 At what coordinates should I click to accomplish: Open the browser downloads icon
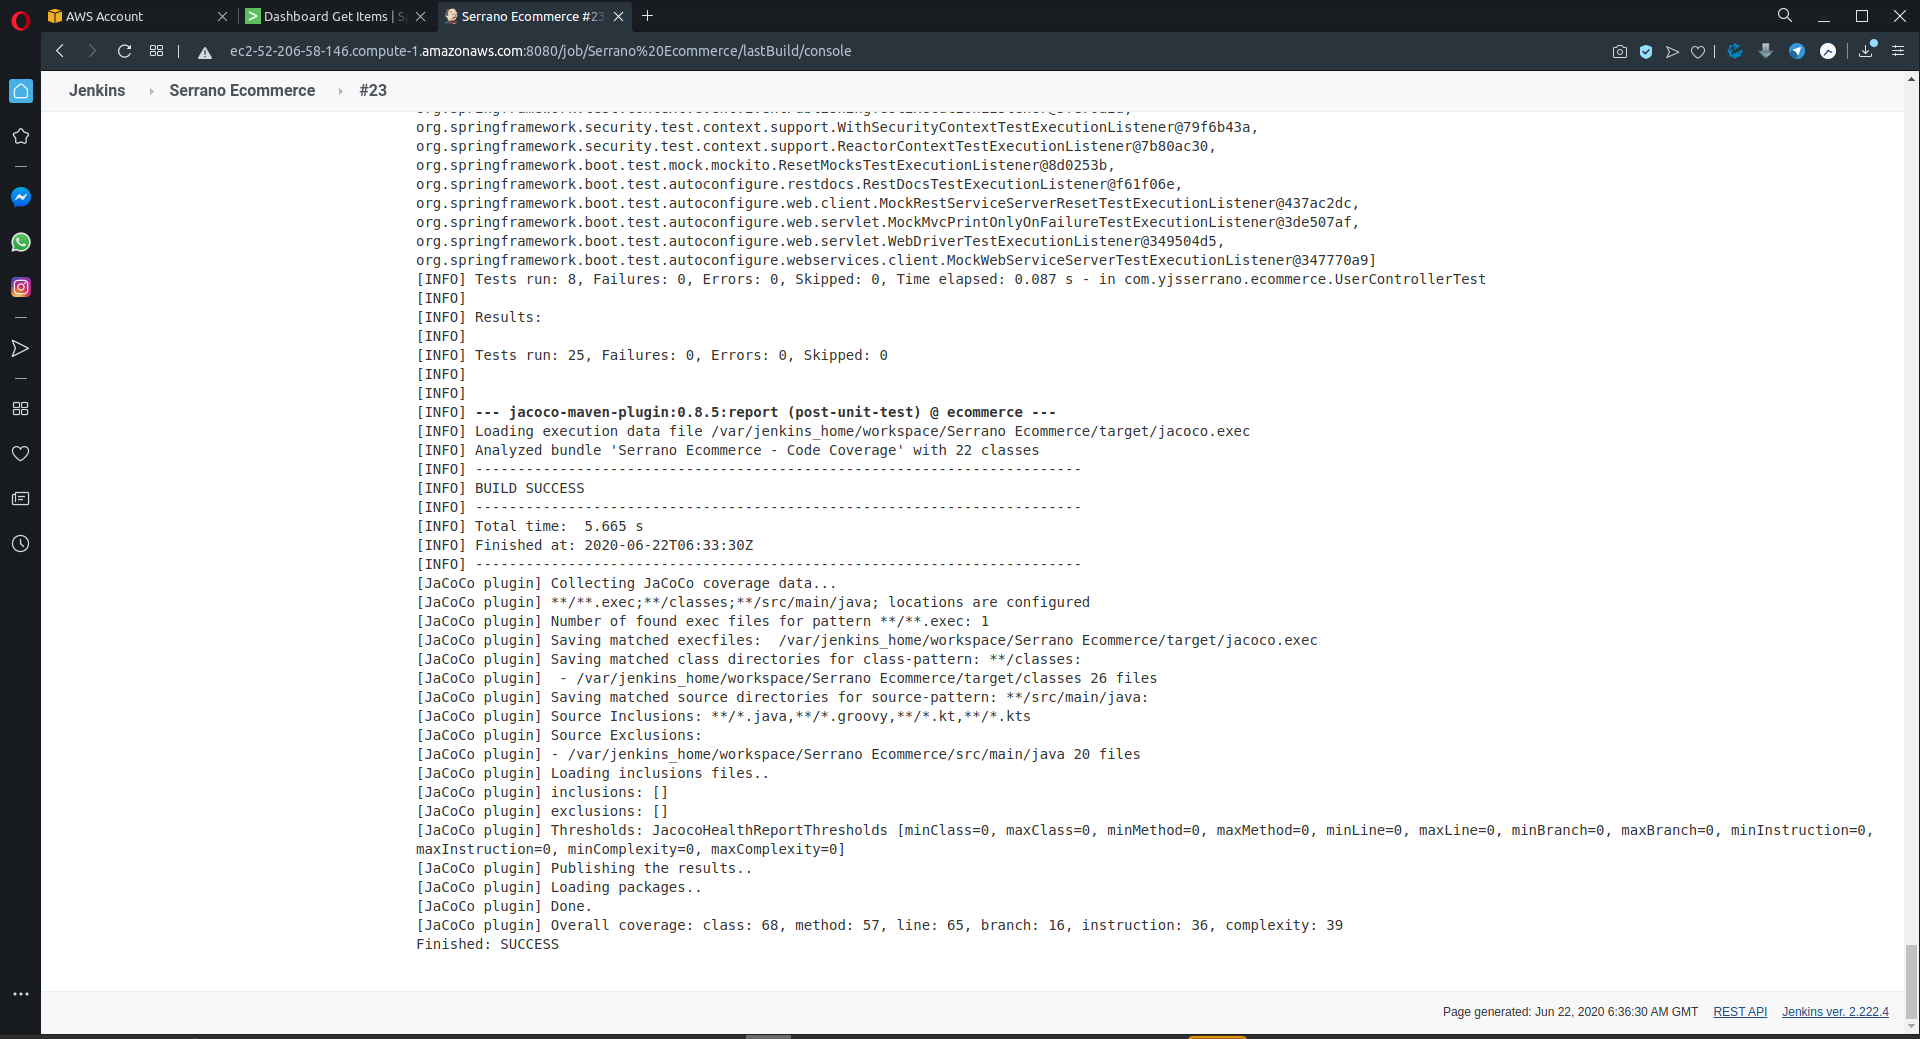pos(1866,51)
